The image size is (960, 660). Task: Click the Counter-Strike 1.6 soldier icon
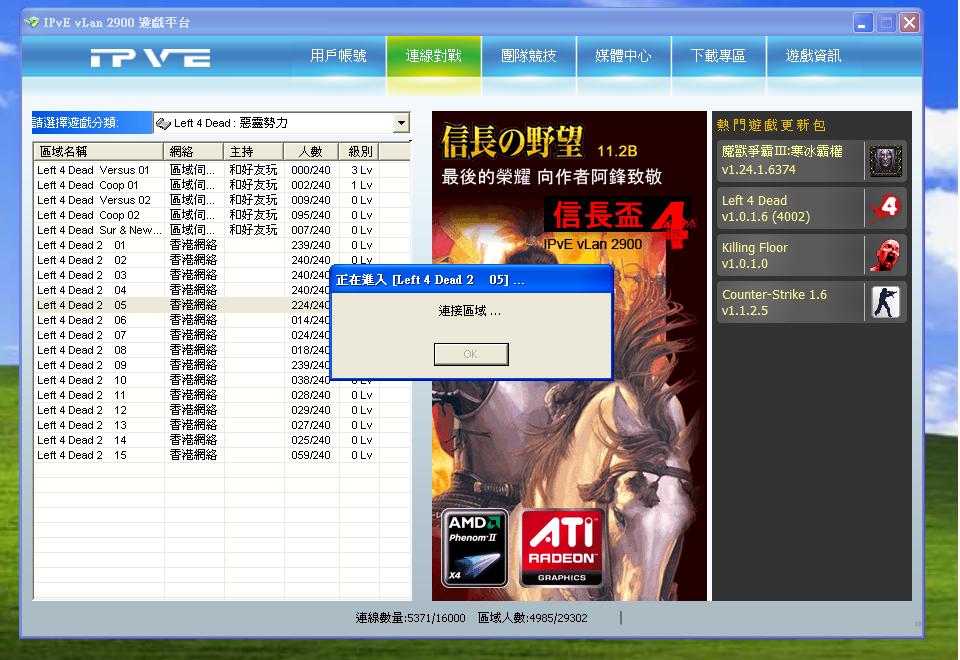pyautogui.click(x=885, y=302)
